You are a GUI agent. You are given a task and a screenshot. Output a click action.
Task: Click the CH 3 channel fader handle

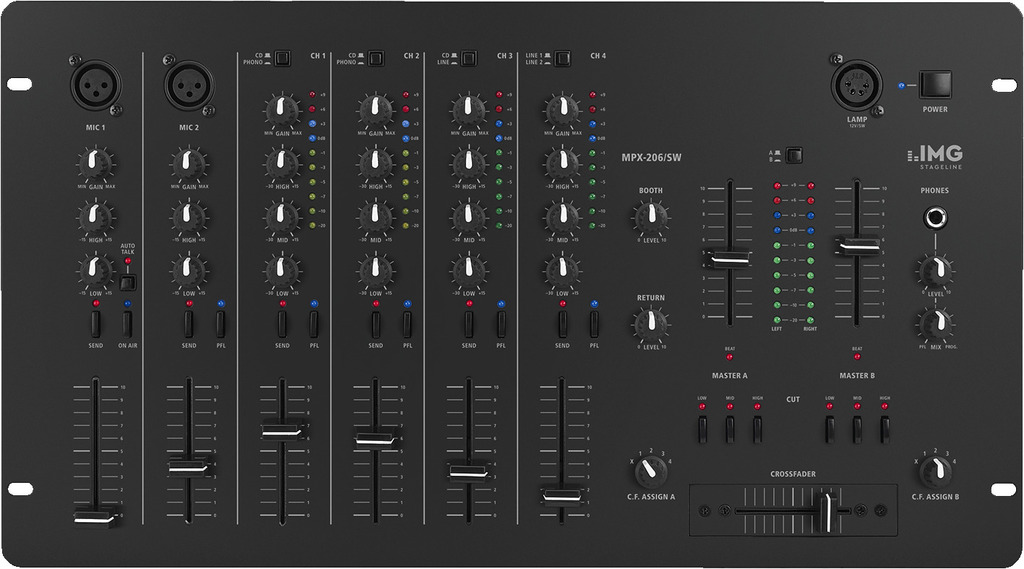tap(468, 469)
